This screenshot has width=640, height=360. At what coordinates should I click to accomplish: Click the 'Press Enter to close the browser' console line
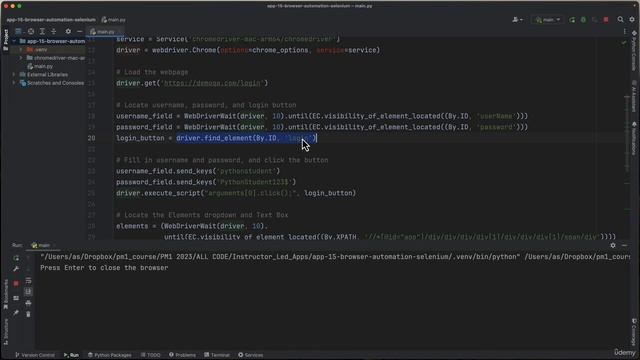(104, 268)
